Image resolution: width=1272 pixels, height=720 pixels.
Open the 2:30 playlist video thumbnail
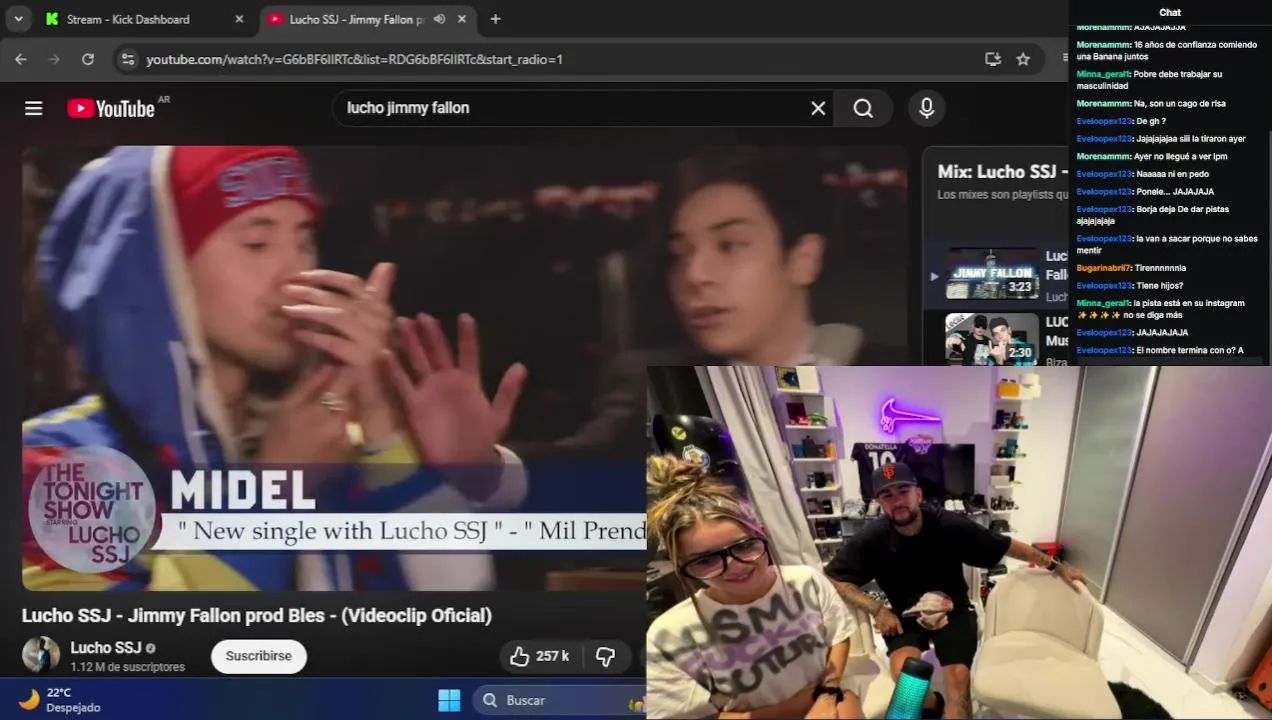(992, 339)
